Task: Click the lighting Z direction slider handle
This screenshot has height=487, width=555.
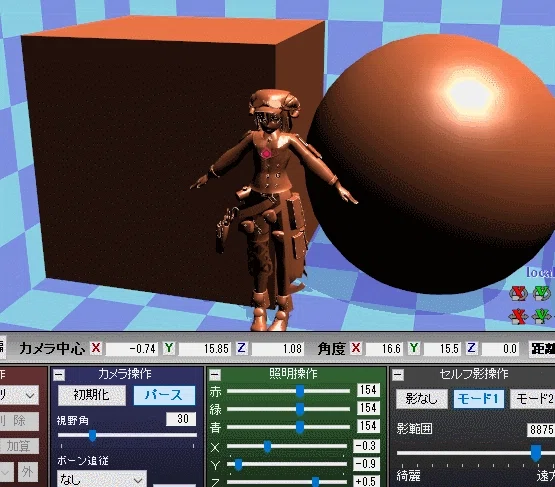Action: pyautogui.click(x=315, y=482)
